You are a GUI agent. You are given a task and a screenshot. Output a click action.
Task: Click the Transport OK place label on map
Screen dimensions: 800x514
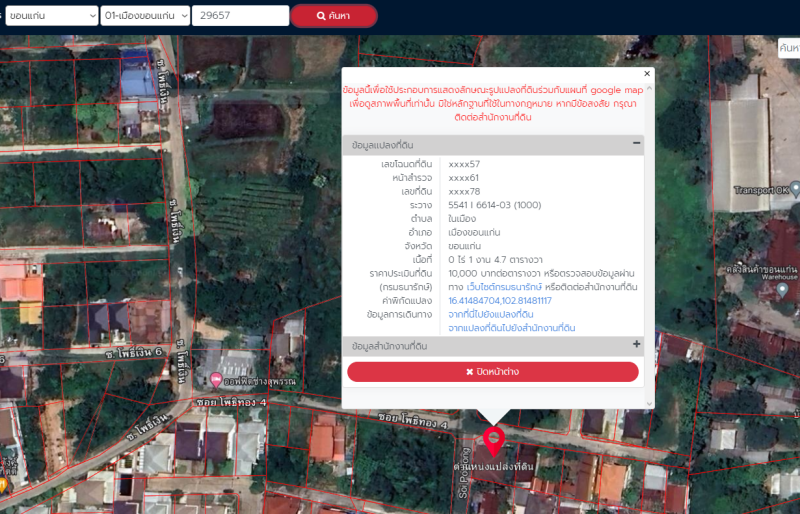pos(762,189)
